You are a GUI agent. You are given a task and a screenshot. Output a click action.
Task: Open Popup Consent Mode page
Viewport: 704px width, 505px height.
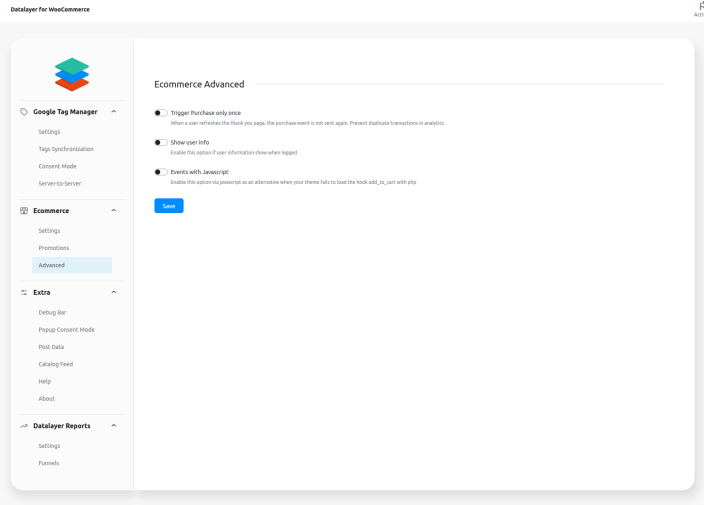[x=66, y=329]
